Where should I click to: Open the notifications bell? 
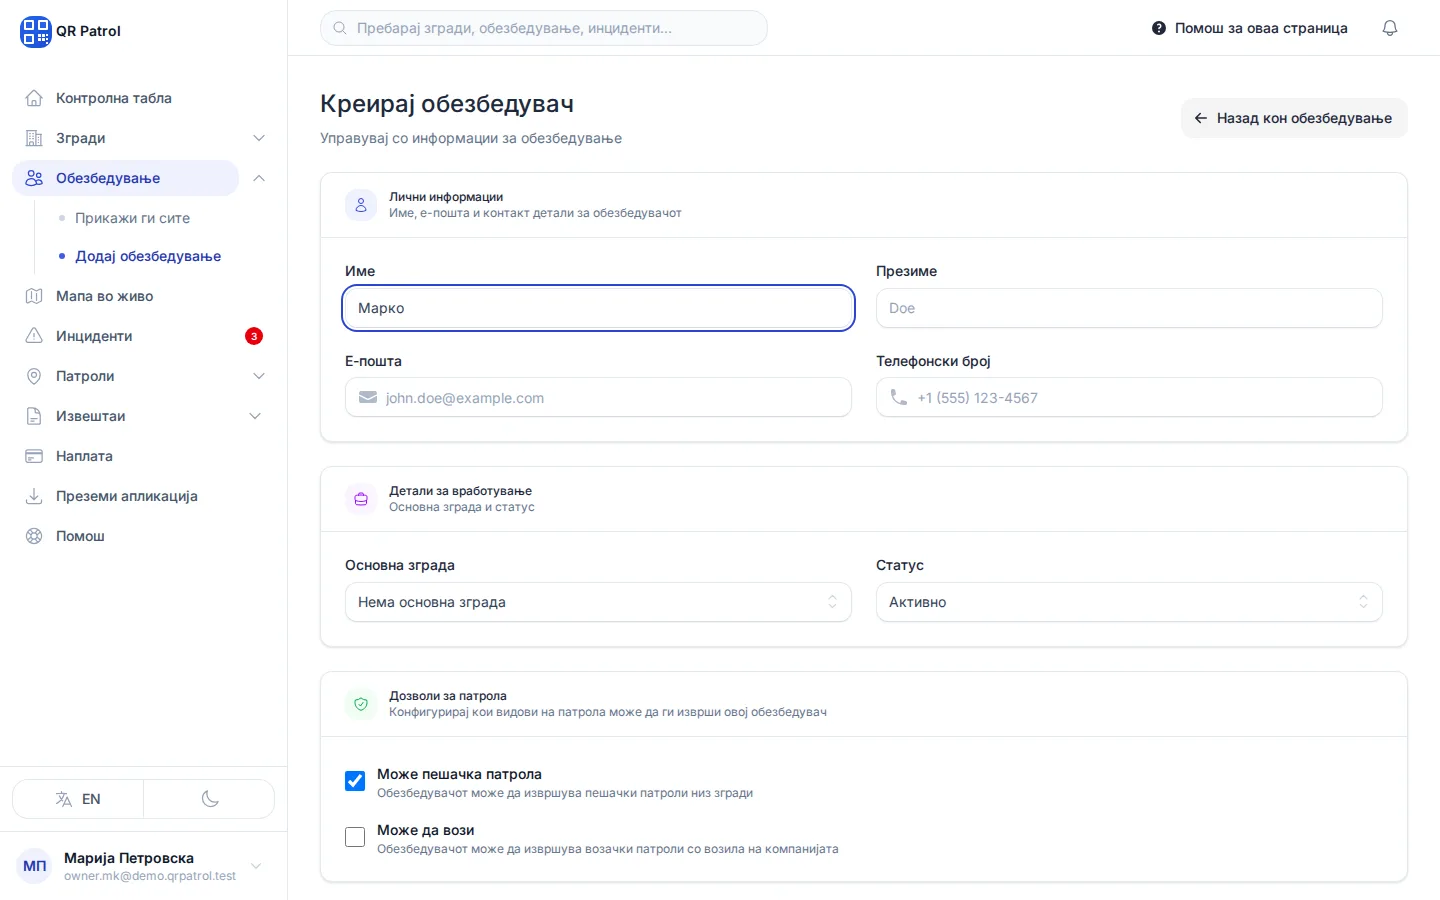pos(1390,28)
